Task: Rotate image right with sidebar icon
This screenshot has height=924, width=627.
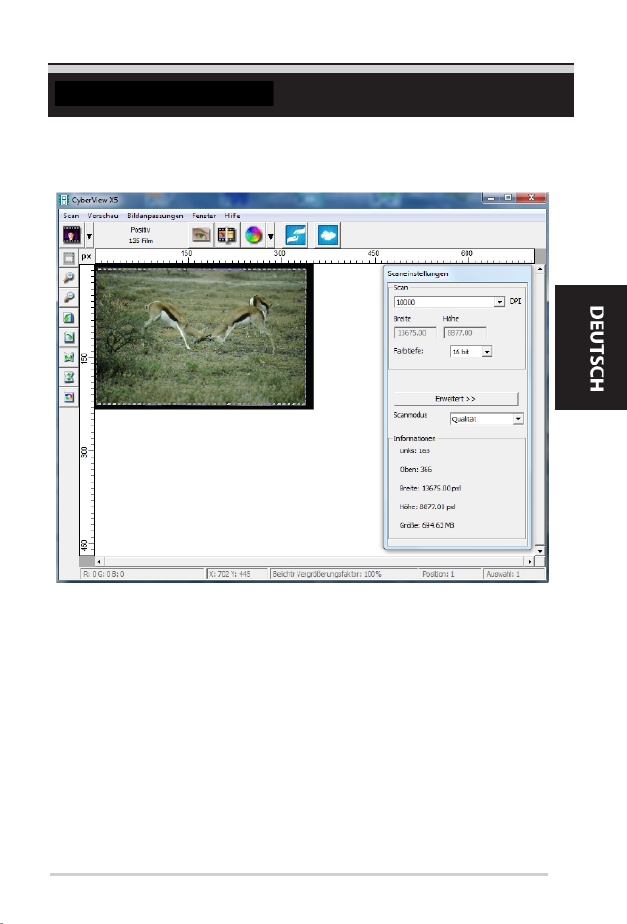Action: pos(68,338)
